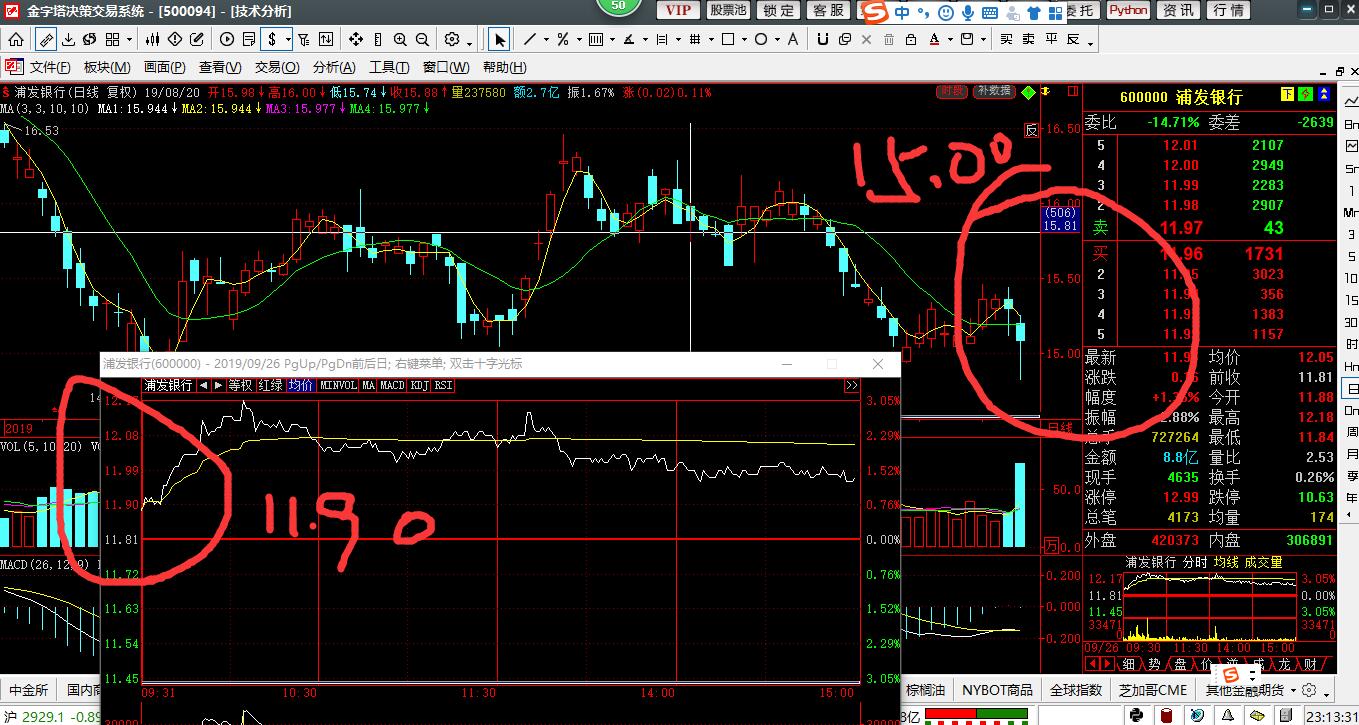Click the Python icon in status bar
Viewport: 1359px width, 725px height.
click(x=1136, y=715)
